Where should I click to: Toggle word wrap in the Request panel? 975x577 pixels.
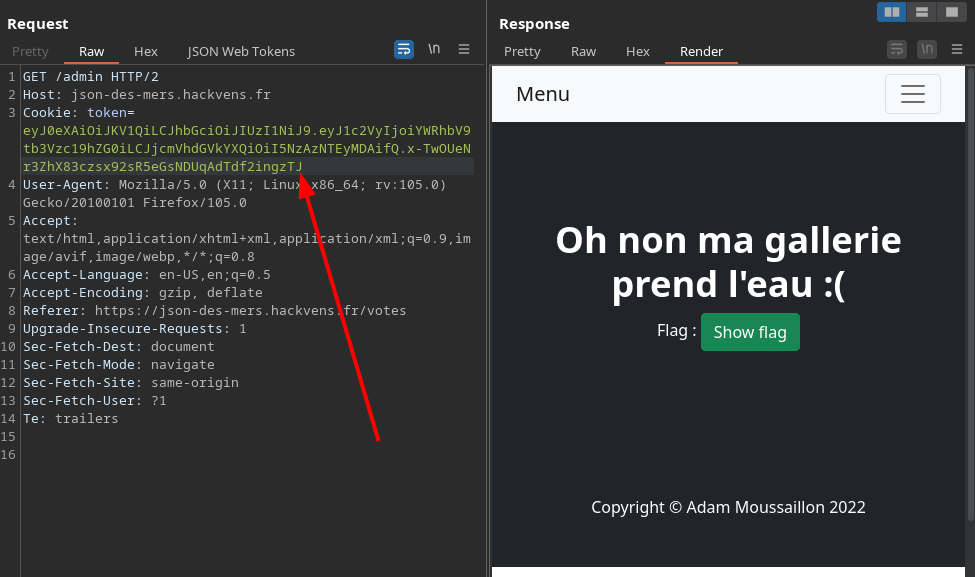pyautogui.click(x=404, y=49)
